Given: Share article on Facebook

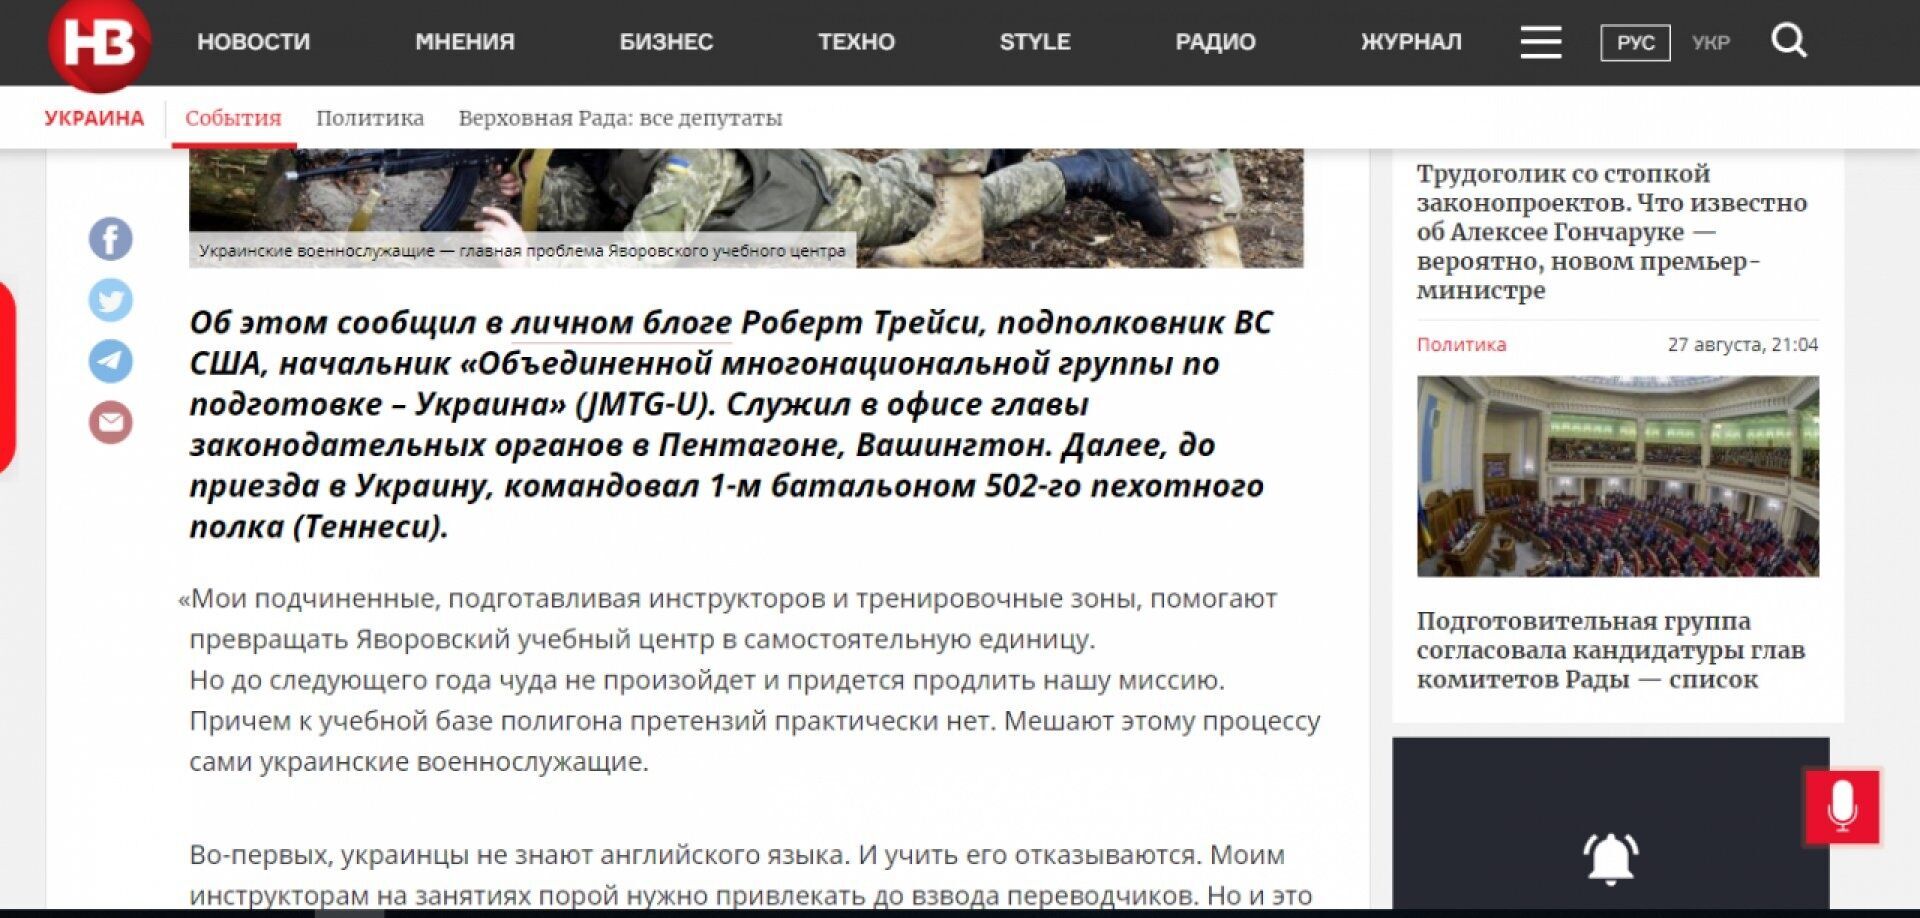Looking at the screenshot, I should point(111,239).
